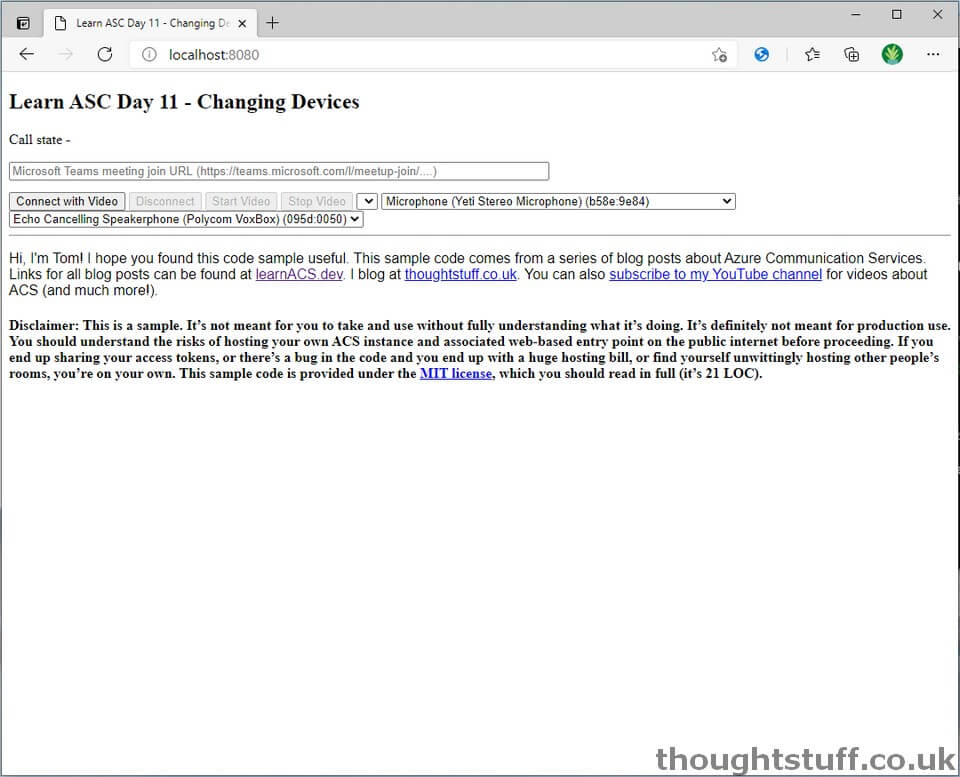The height and width of the screenshot is (777, 960).
Task: Open the MIT license link
Action: (456, 373)
